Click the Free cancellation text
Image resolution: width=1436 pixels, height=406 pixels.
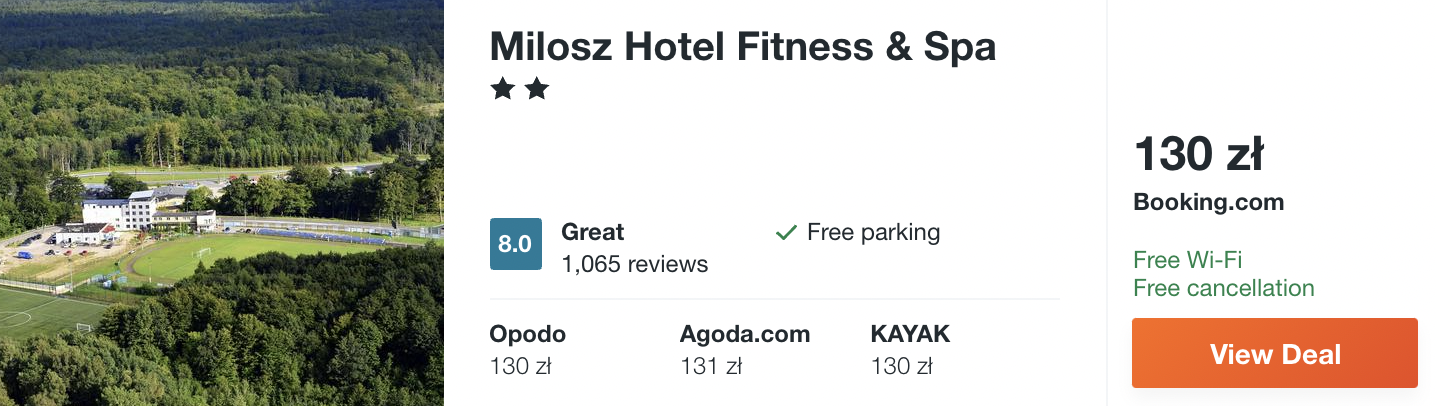(x=1224, y=288)
